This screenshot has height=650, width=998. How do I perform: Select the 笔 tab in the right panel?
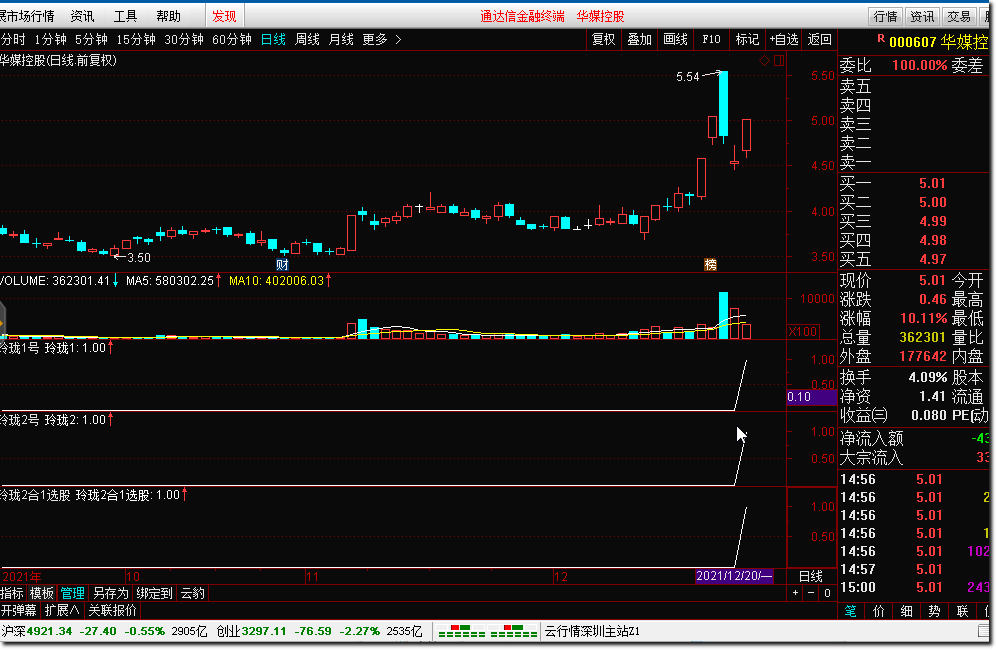851,611
